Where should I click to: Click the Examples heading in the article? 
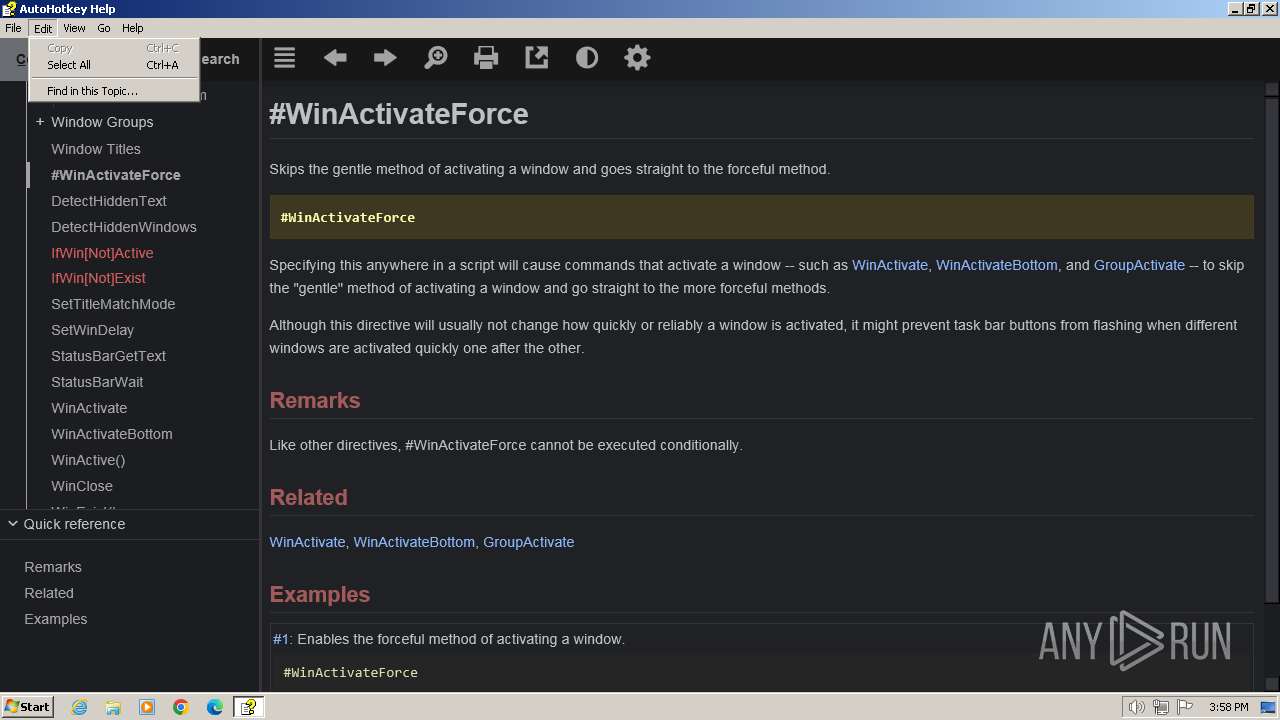[320, 594]
